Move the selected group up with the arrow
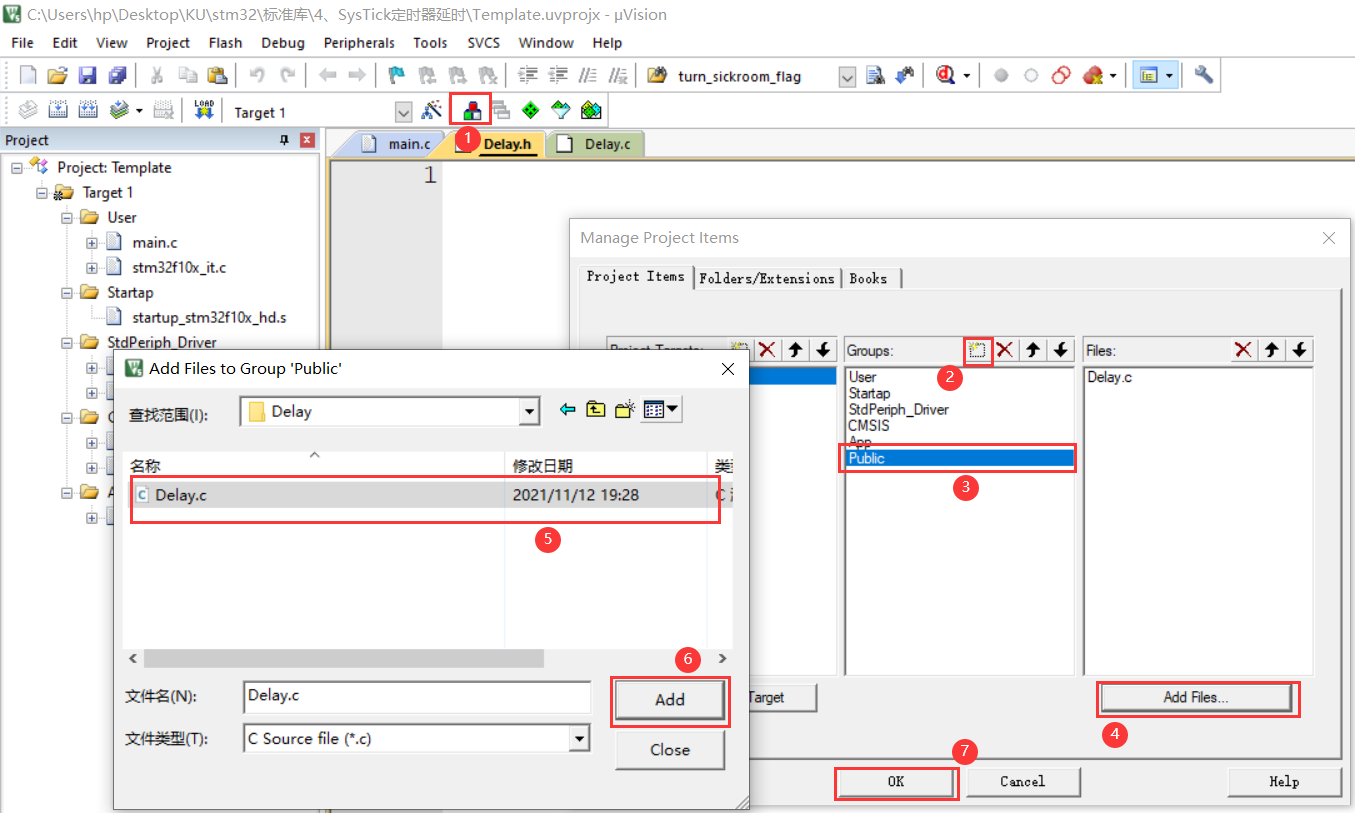This screenshot has width=1355, height=813. pos(1033,350)
